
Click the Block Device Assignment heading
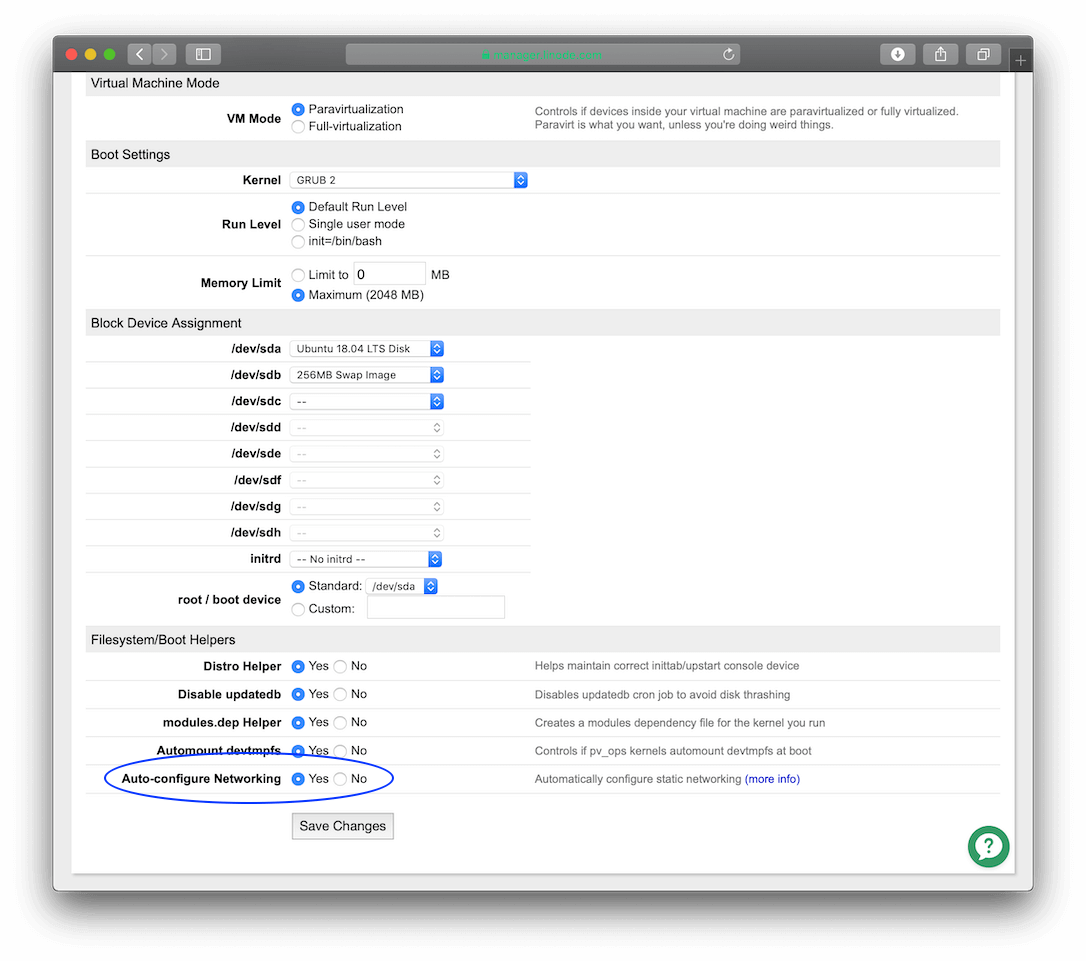[166, 323]
